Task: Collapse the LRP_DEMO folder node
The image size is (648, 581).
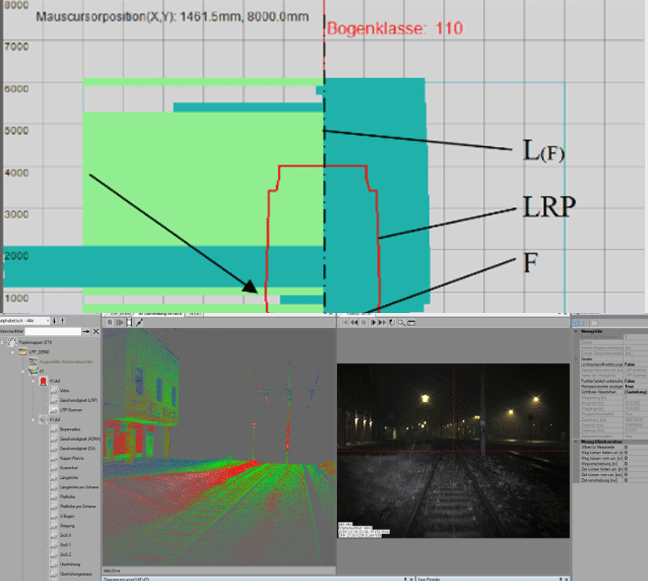Action: click(12, 352)
